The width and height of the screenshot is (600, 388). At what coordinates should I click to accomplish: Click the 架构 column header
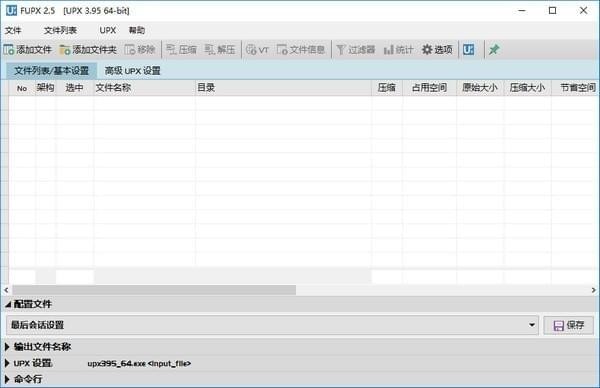46,88
